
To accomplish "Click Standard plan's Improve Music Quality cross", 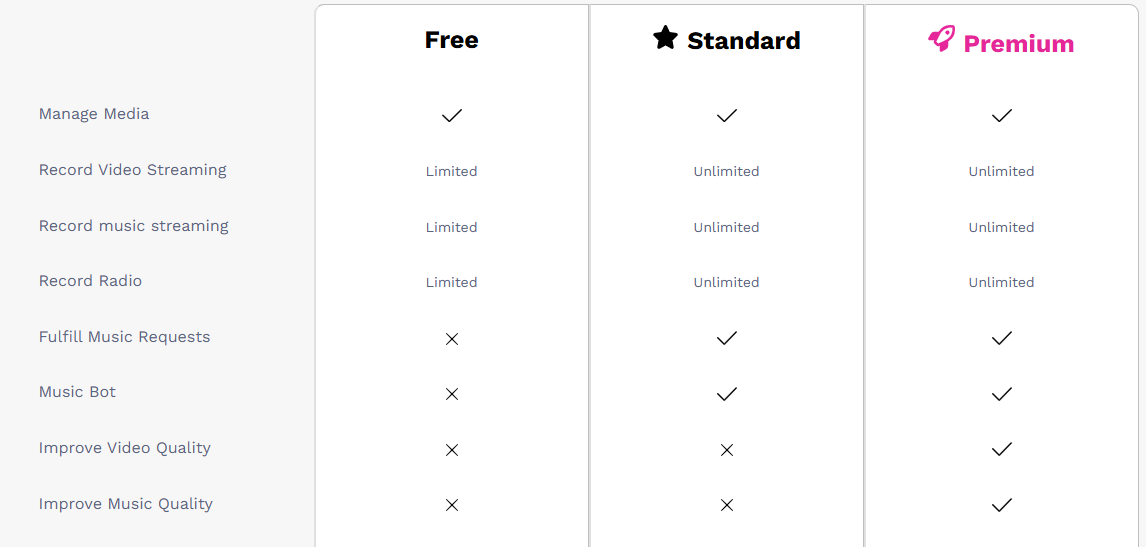I will pyautogui.click(x=727, y=505).
